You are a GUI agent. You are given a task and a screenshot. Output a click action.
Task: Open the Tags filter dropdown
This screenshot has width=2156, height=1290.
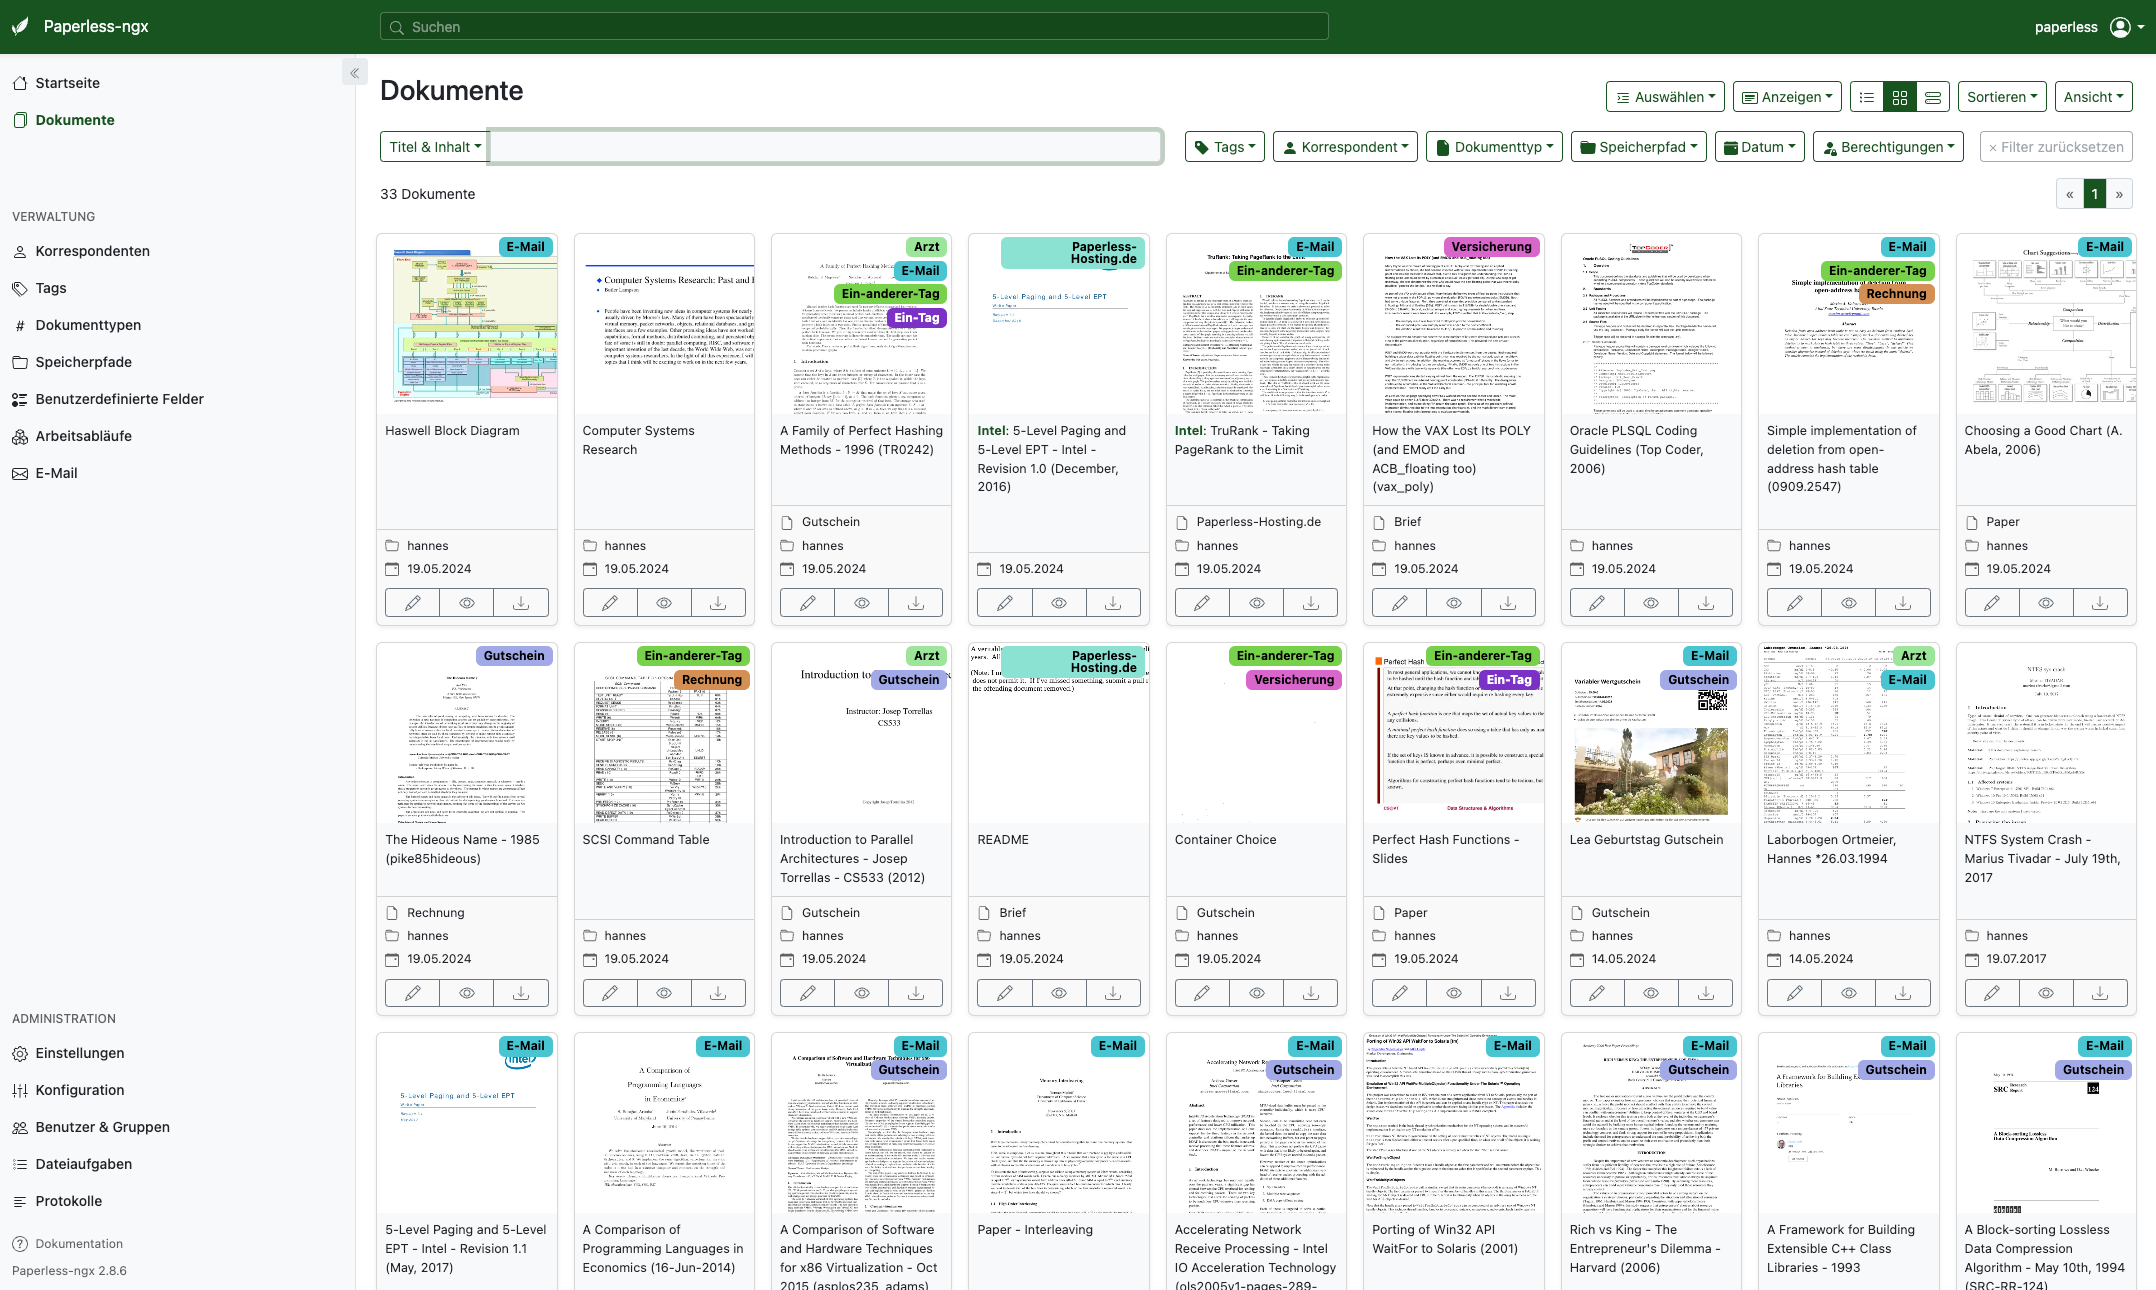[1225, 147]
